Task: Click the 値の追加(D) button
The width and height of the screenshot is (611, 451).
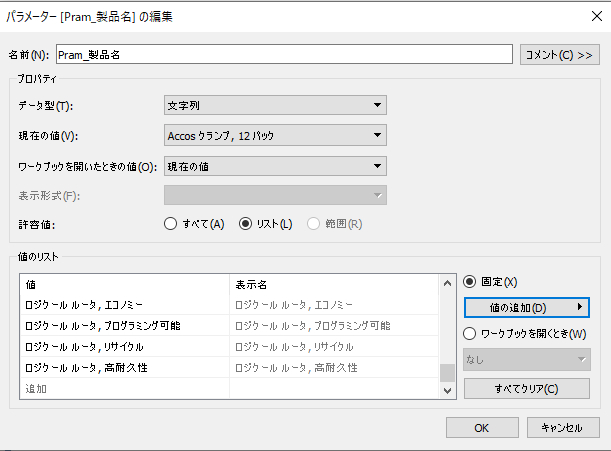Action: coord(525,307)
